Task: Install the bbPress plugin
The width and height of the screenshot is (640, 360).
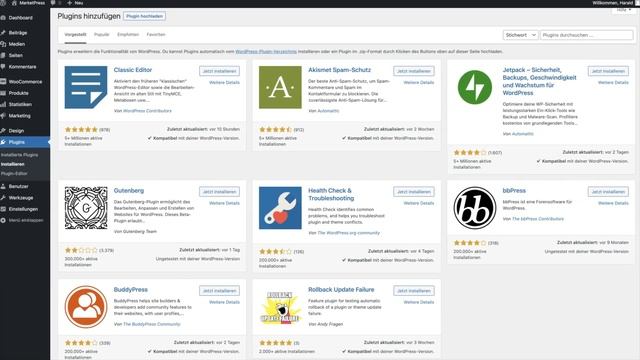Action: [608, 192]
